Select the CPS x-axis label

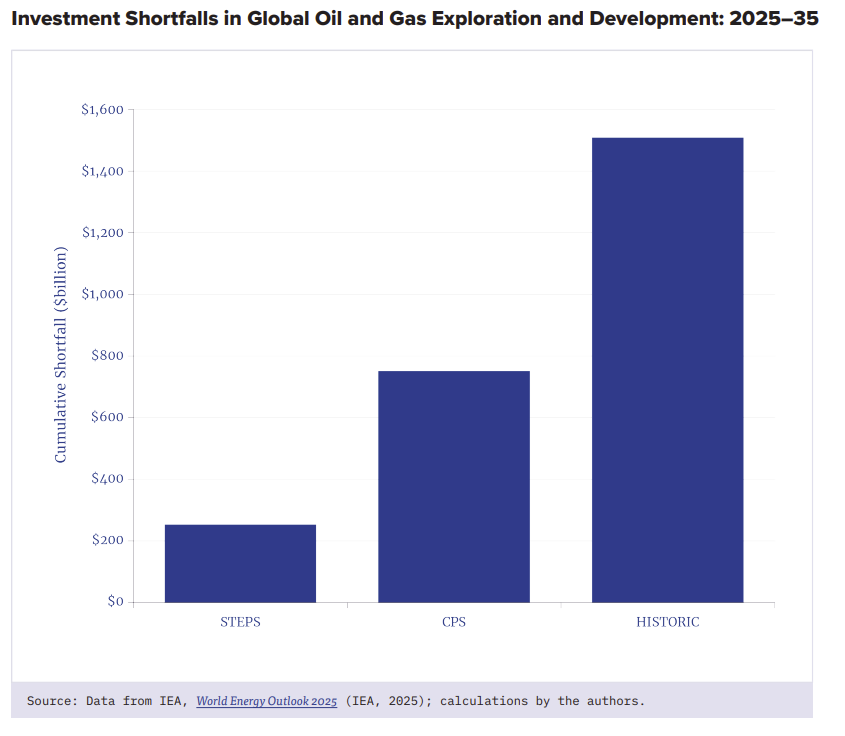click(x=453, y=622)
